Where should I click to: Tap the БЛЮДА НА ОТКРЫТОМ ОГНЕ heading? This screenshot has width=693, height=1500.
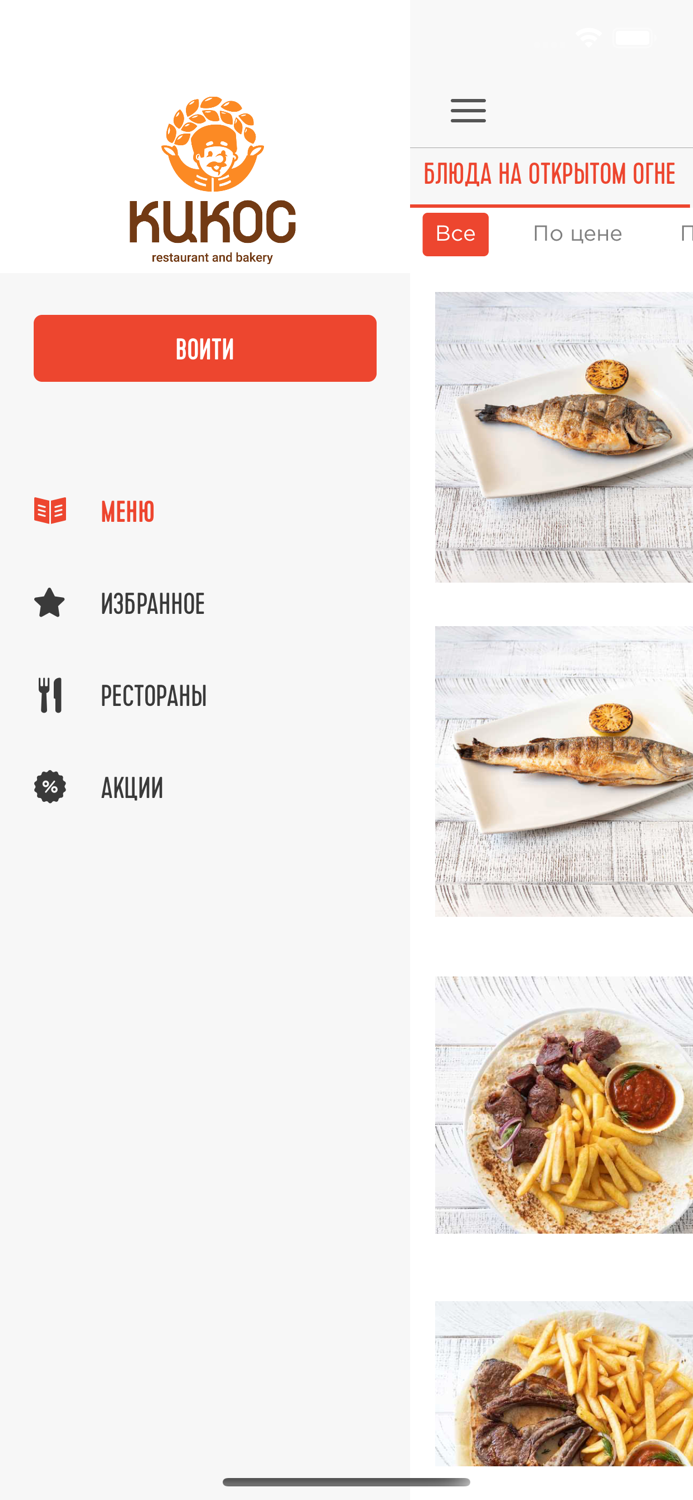tap(549, 174)
